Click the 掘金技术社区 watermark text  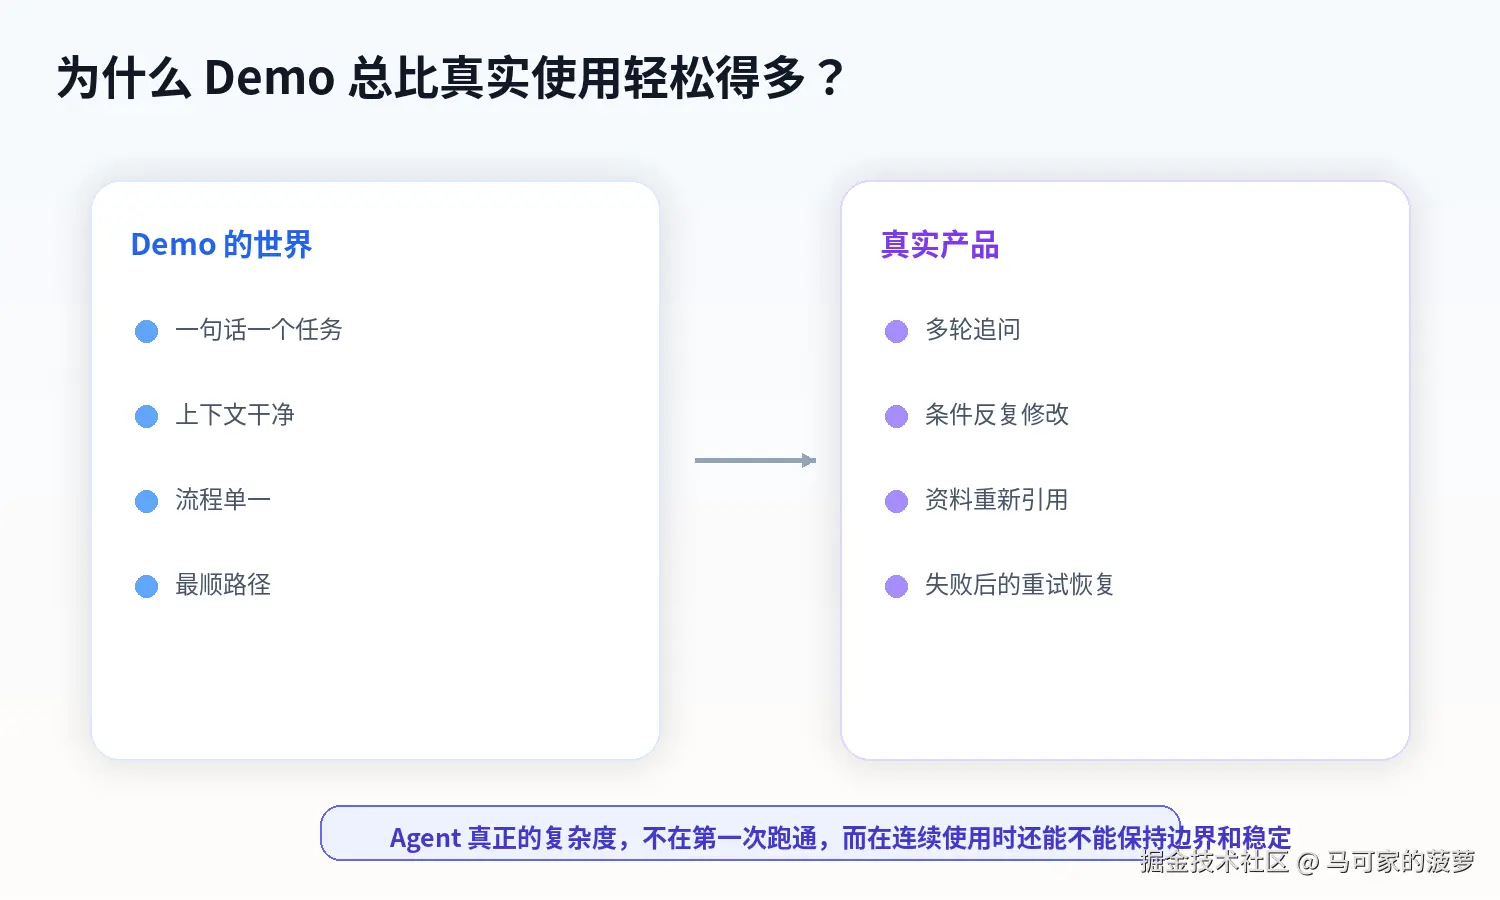1214,861
